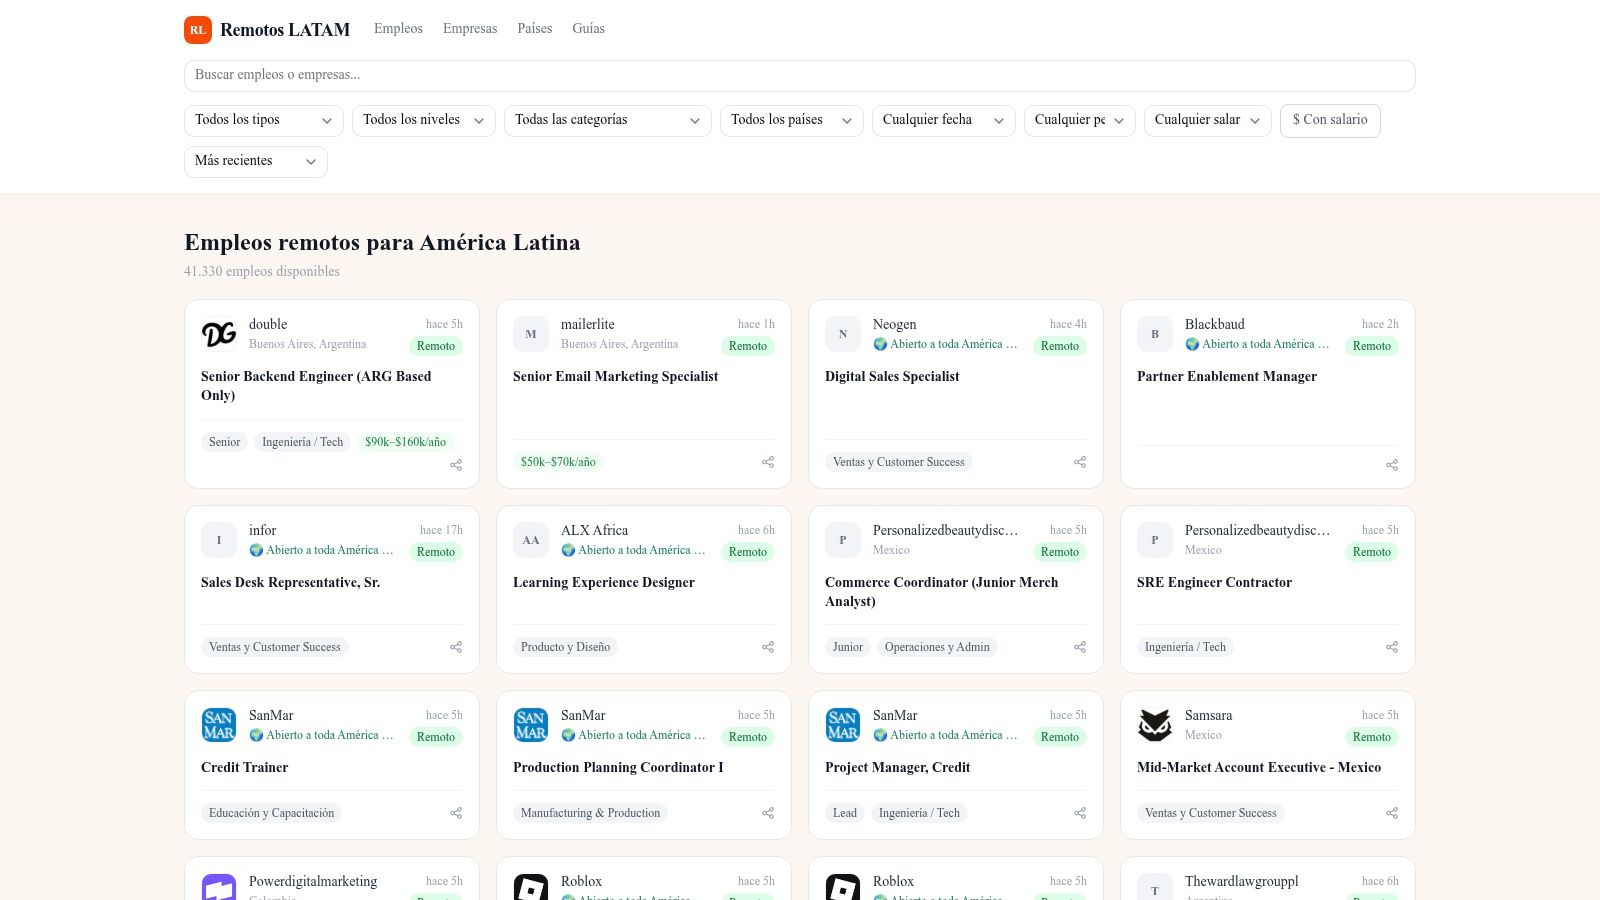Image resolution: width=1600 pixels, height=900 pixels.
Task: Open the Guías navigation item
Action: pos(588,28)
